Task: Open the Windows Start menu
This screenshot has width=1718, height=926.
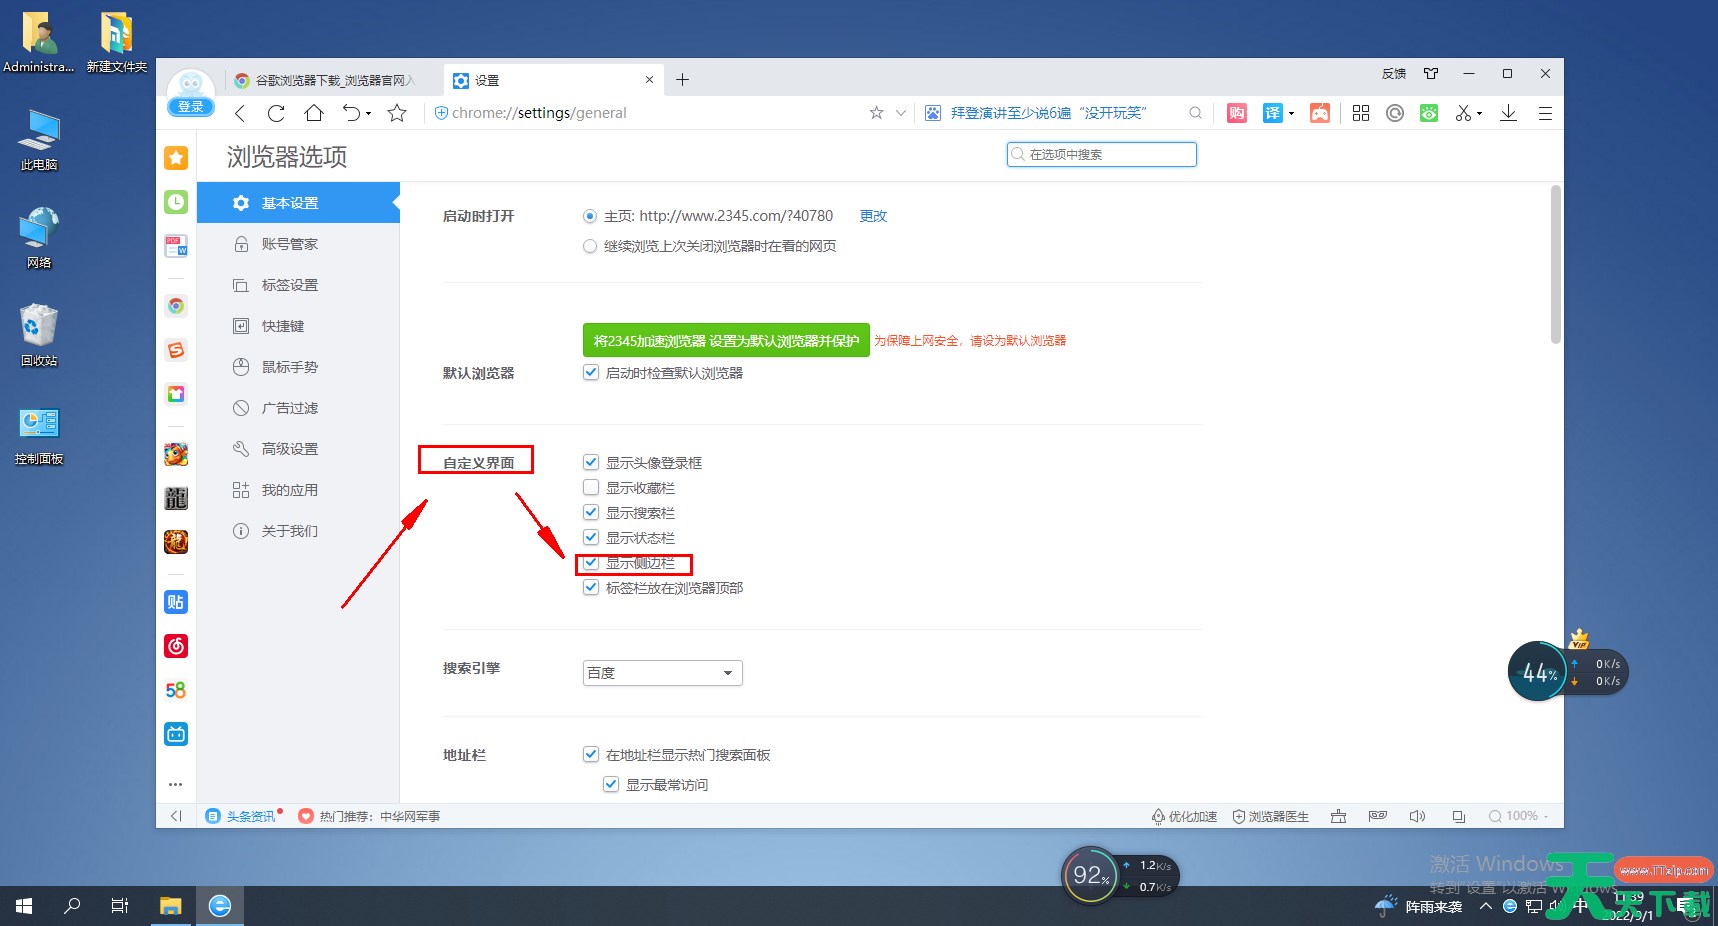Action: [x=24, y=906]
